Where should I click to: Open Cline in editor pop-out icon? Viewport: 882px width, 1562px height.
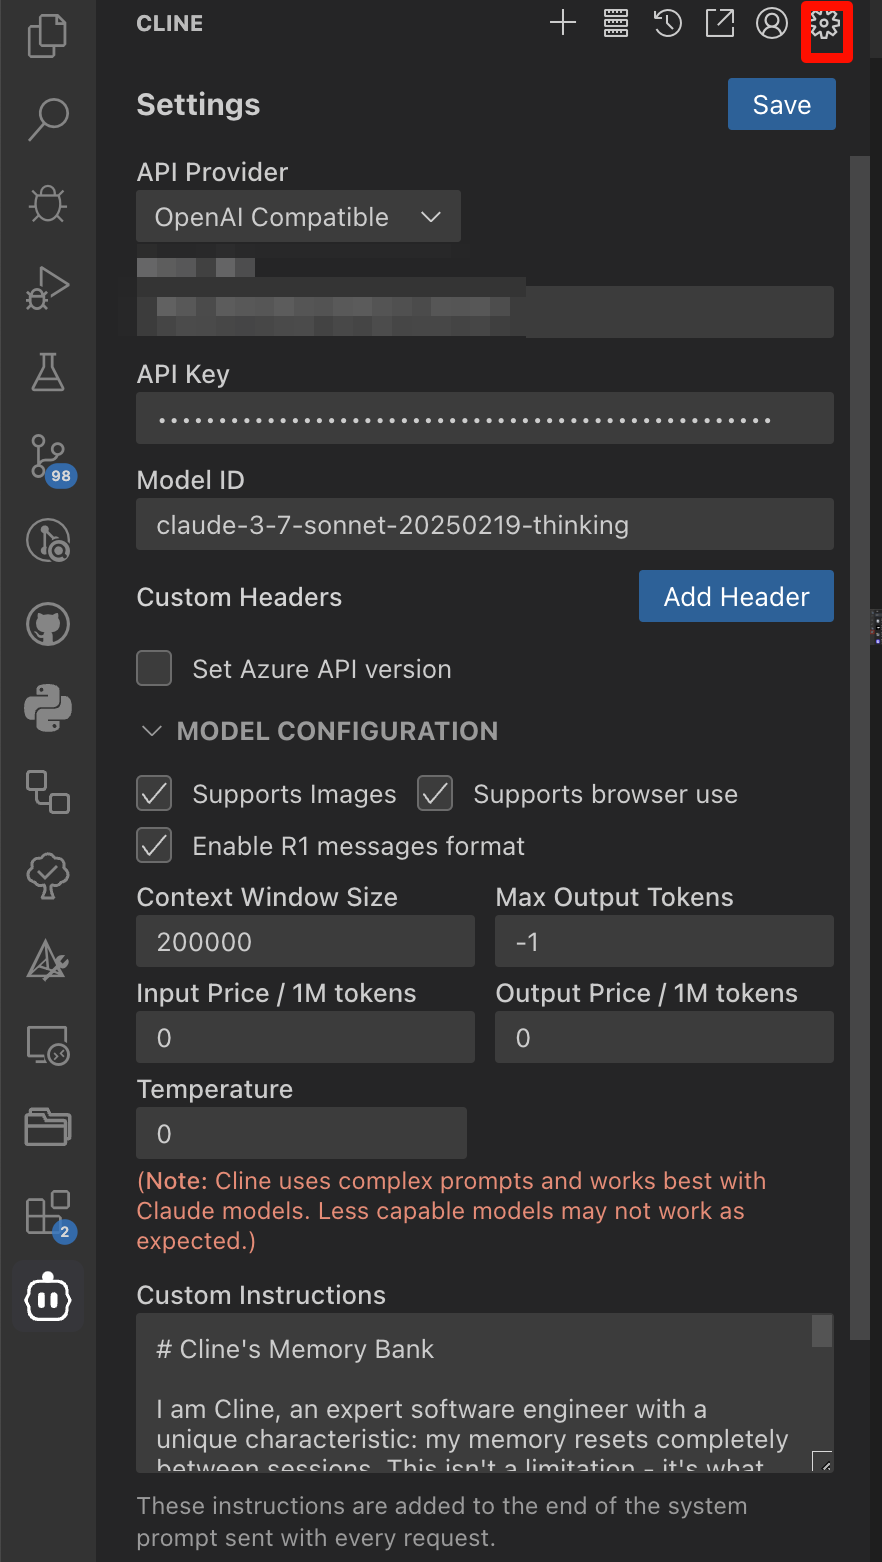click(x=720, y=23)
